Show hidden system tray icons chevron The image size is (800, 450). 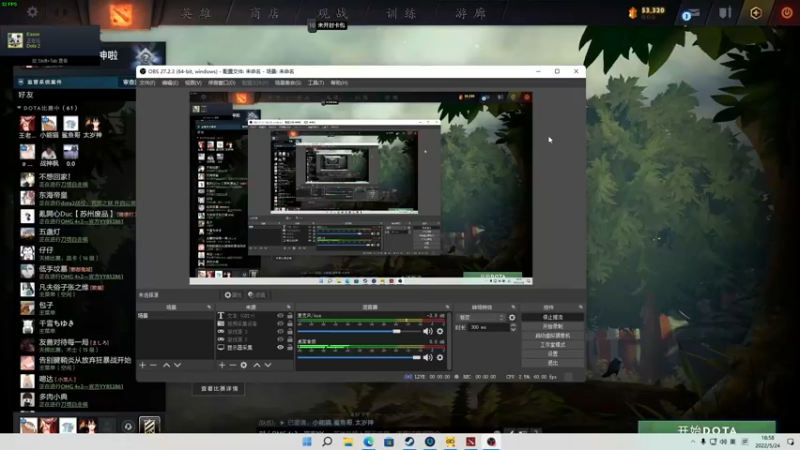click(693, 442)
